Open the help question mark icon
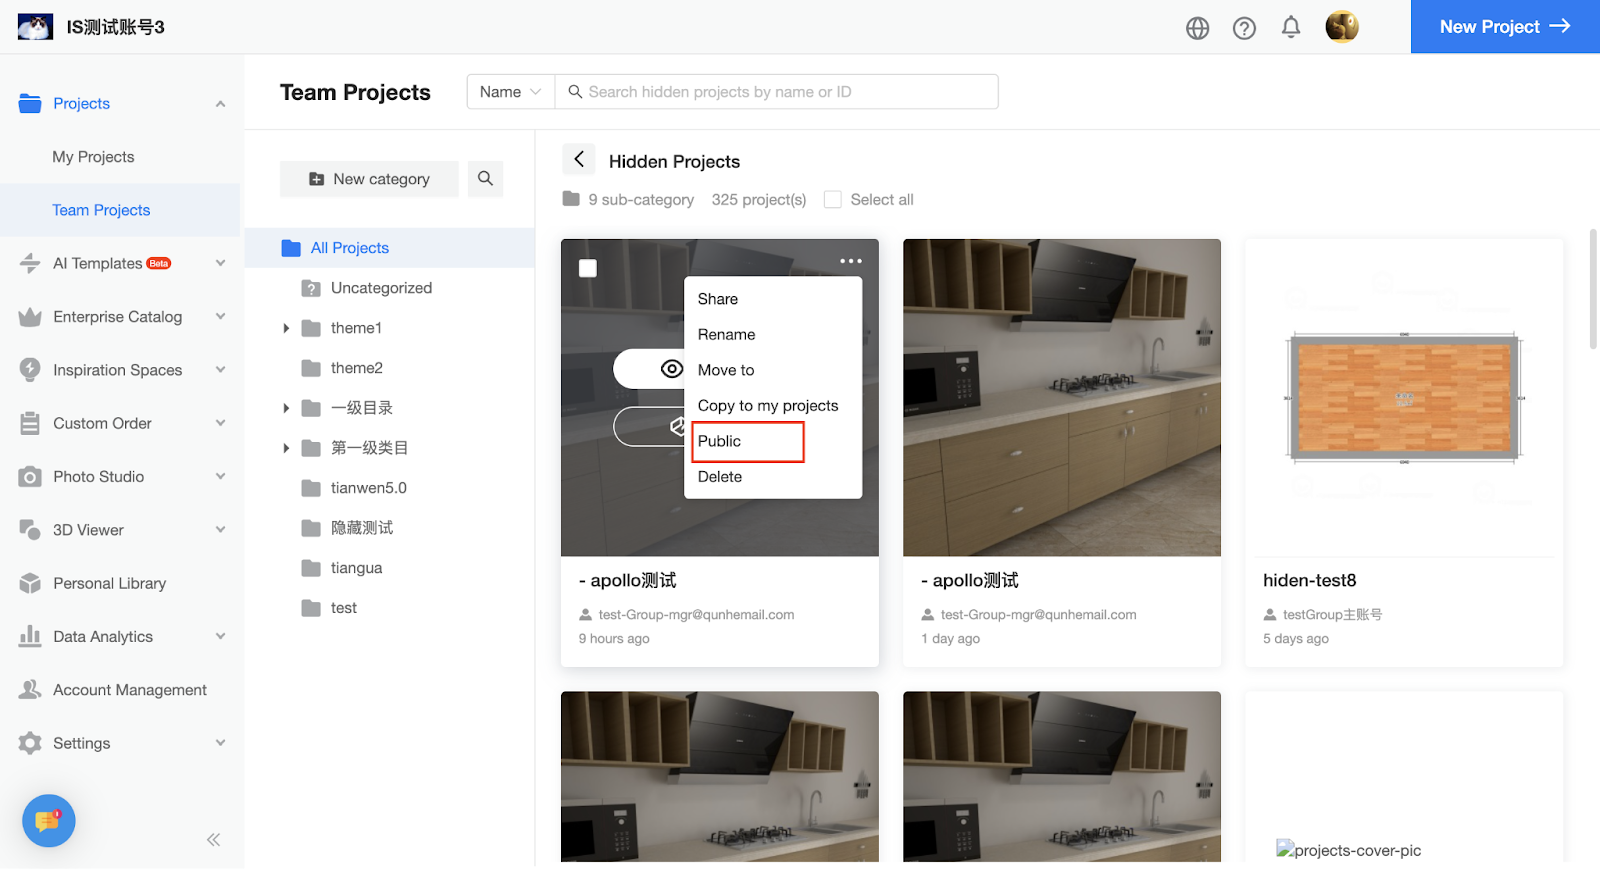 point(1244,28)
